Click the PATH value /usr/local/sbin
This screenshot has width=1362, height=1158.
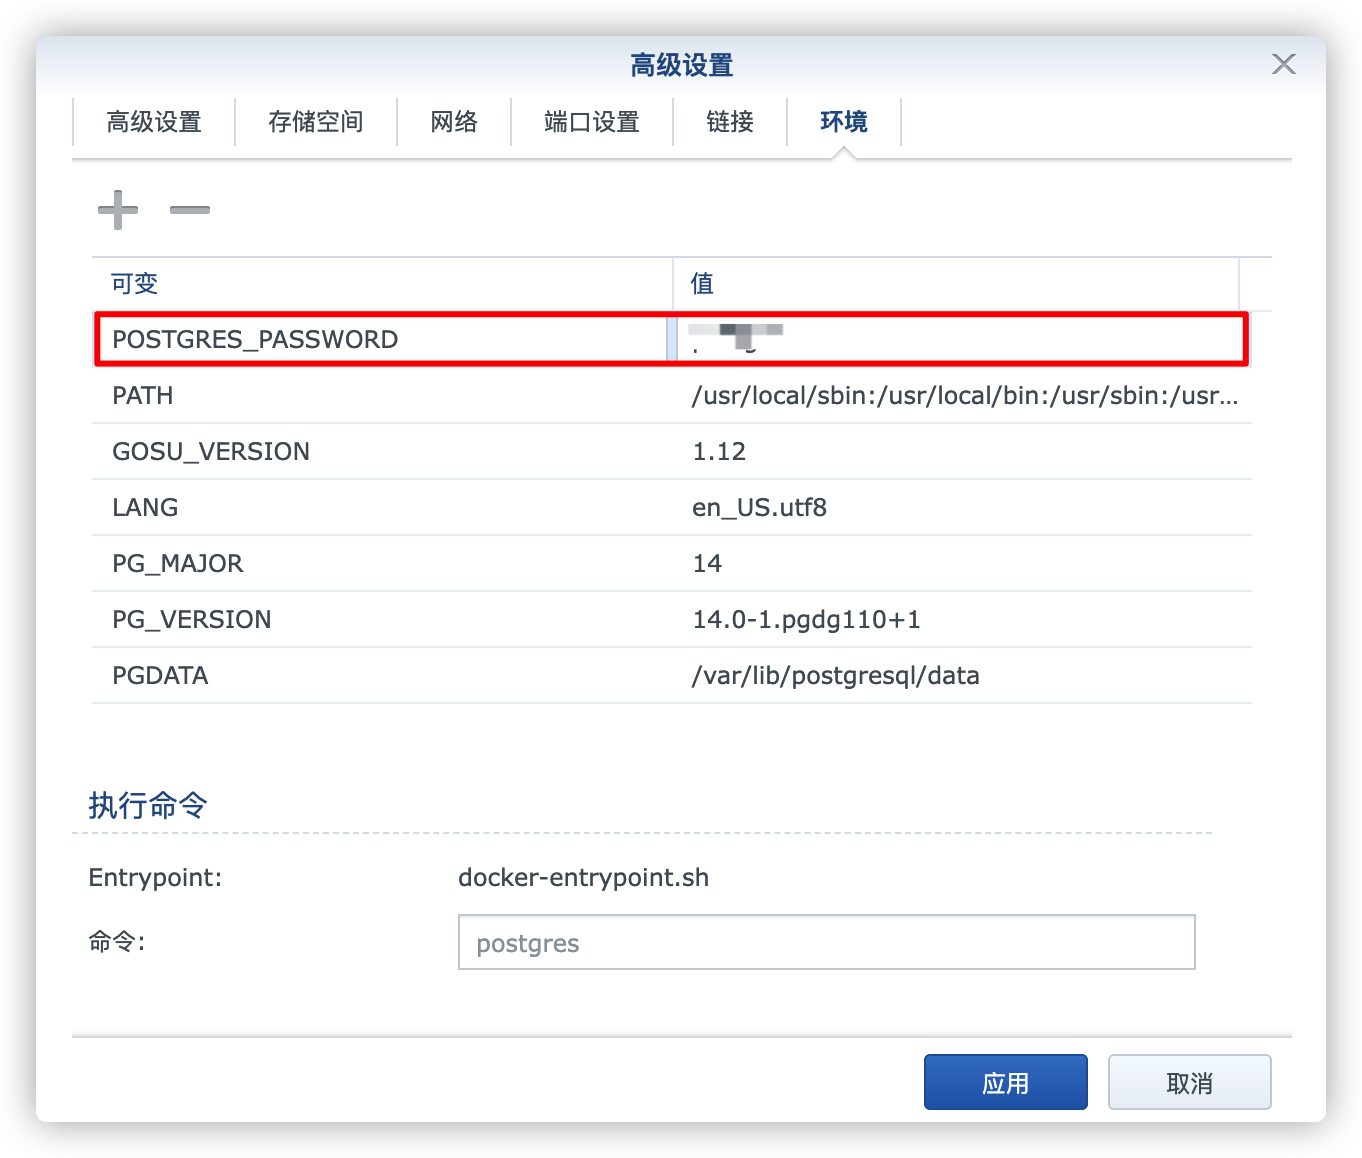965,396
